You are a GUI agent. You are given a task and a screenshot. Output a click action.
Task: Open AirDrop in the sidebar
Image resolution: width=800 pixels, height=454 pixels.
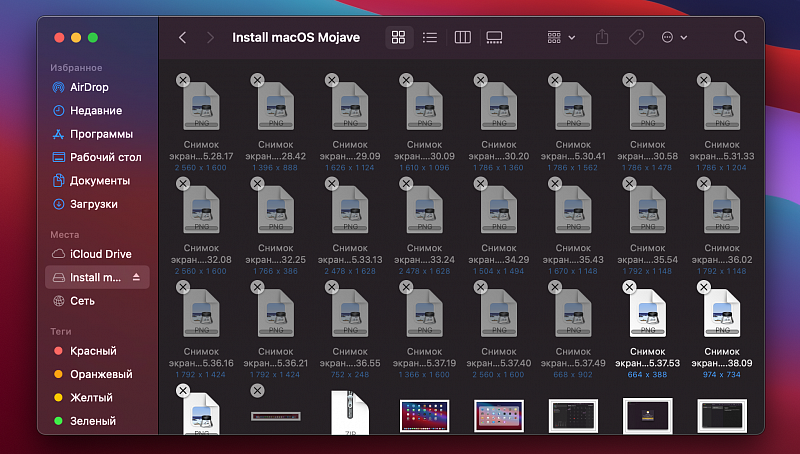pos(89,87)
